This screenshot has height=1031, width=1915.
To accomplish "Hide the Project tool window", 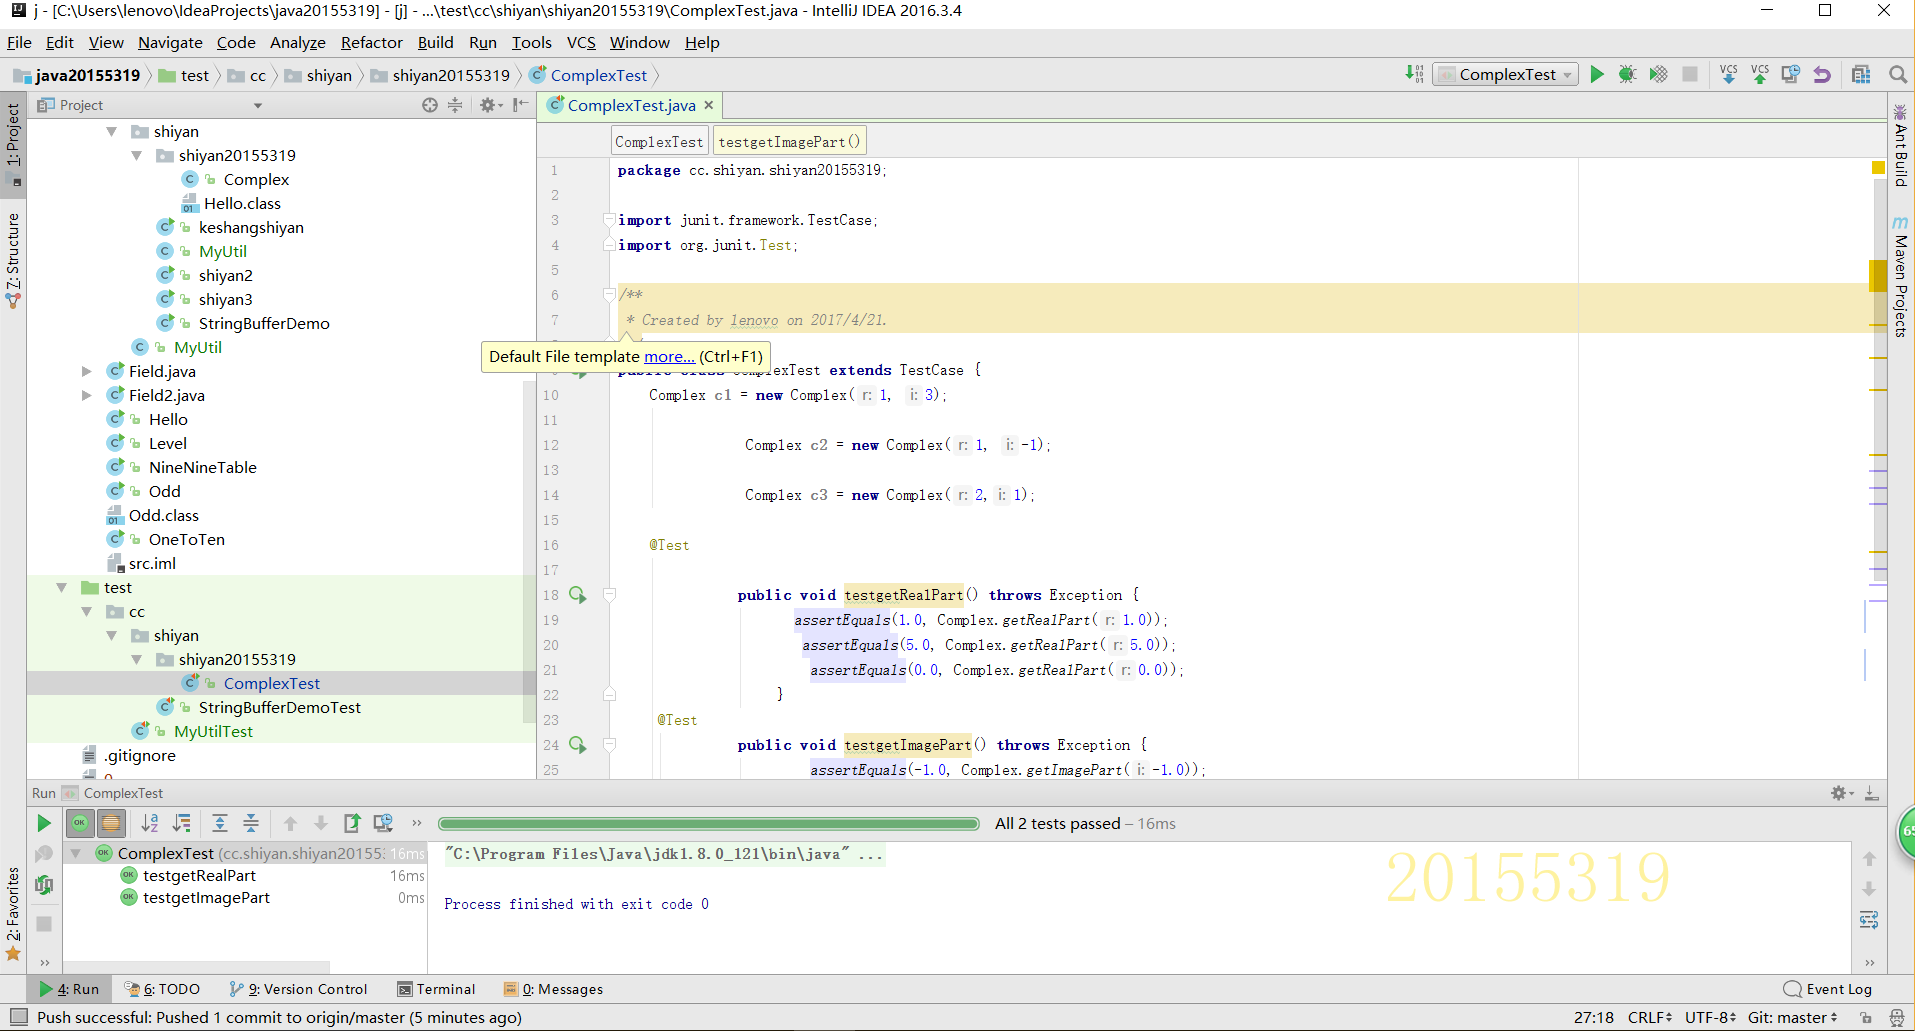I will [x=520, y=105].
